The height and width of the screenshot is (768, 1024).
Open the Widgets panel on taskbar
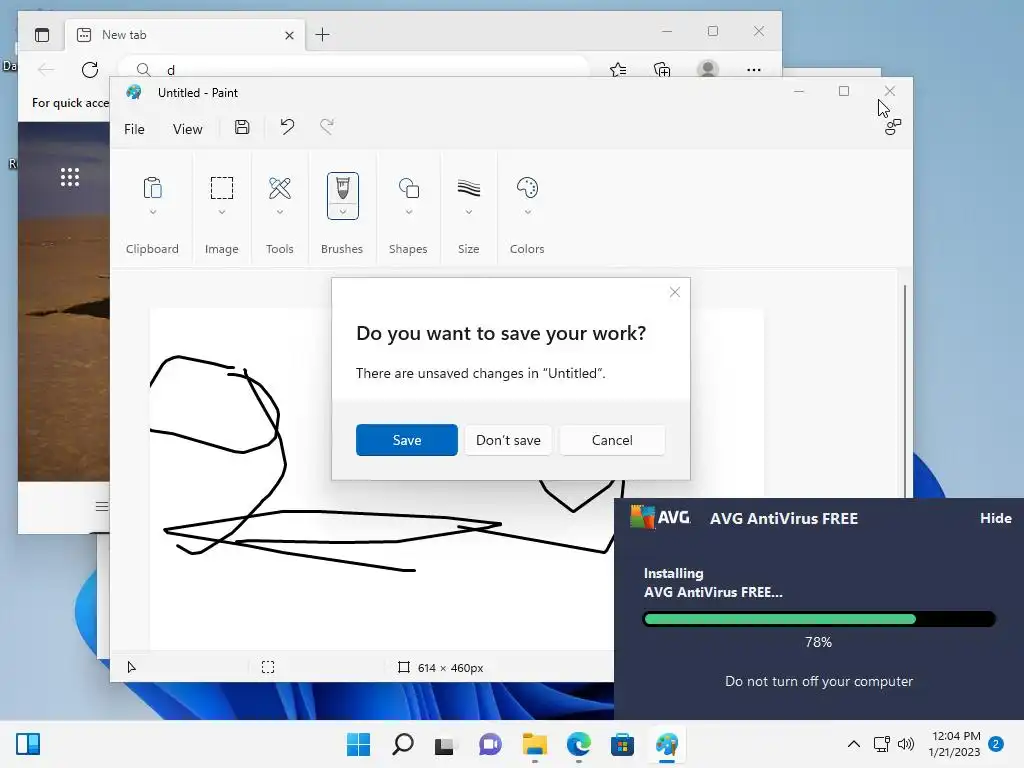point(28,744)
